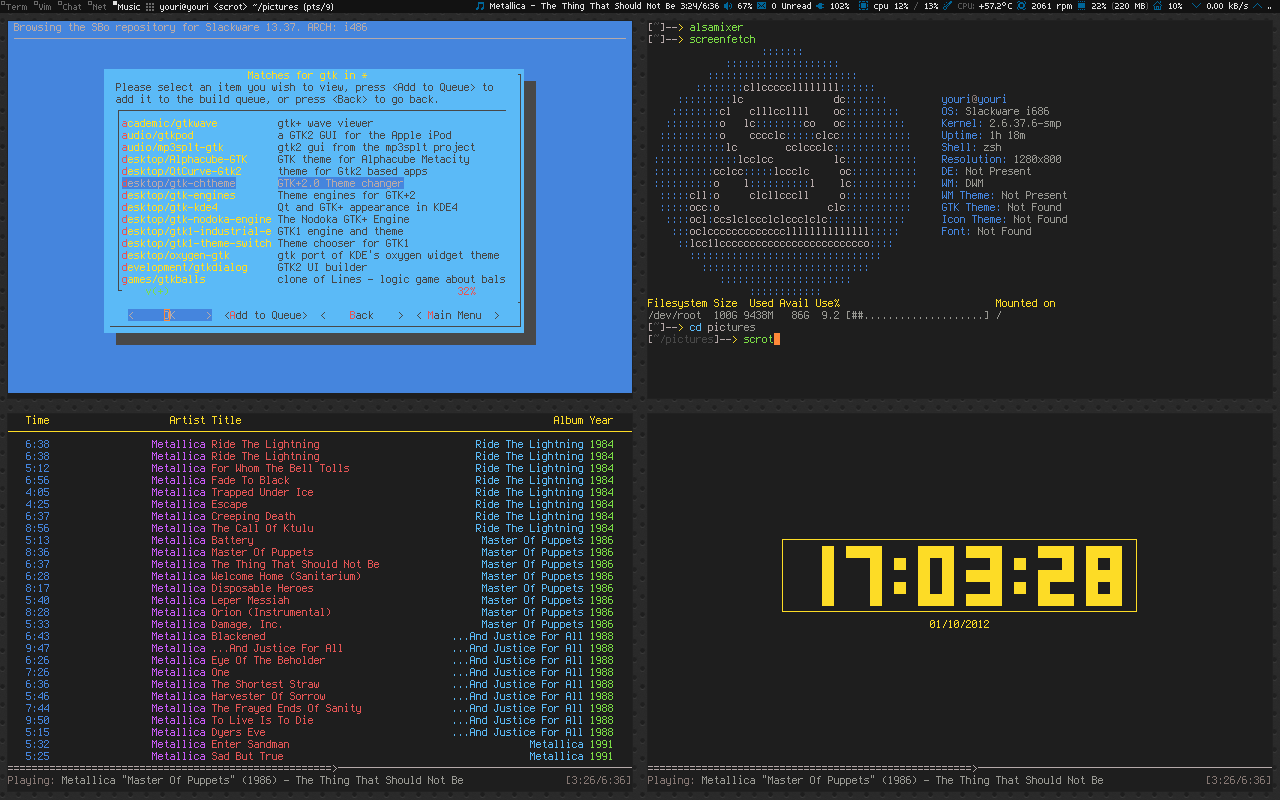Switch to the Chat tag
The height and width of the screenshot is (800, 1280).
coord(71,6)
